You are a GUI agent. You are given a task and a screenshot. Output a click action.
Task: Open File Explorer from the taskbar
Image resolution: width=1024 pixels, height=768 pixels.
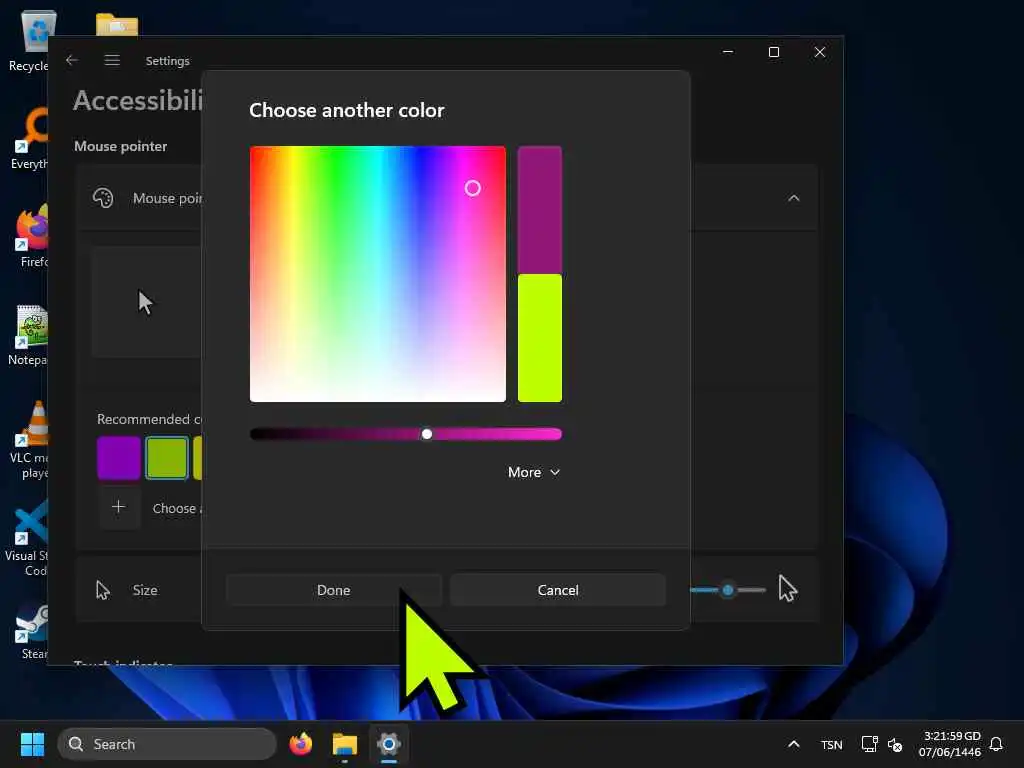coord(344,744)
